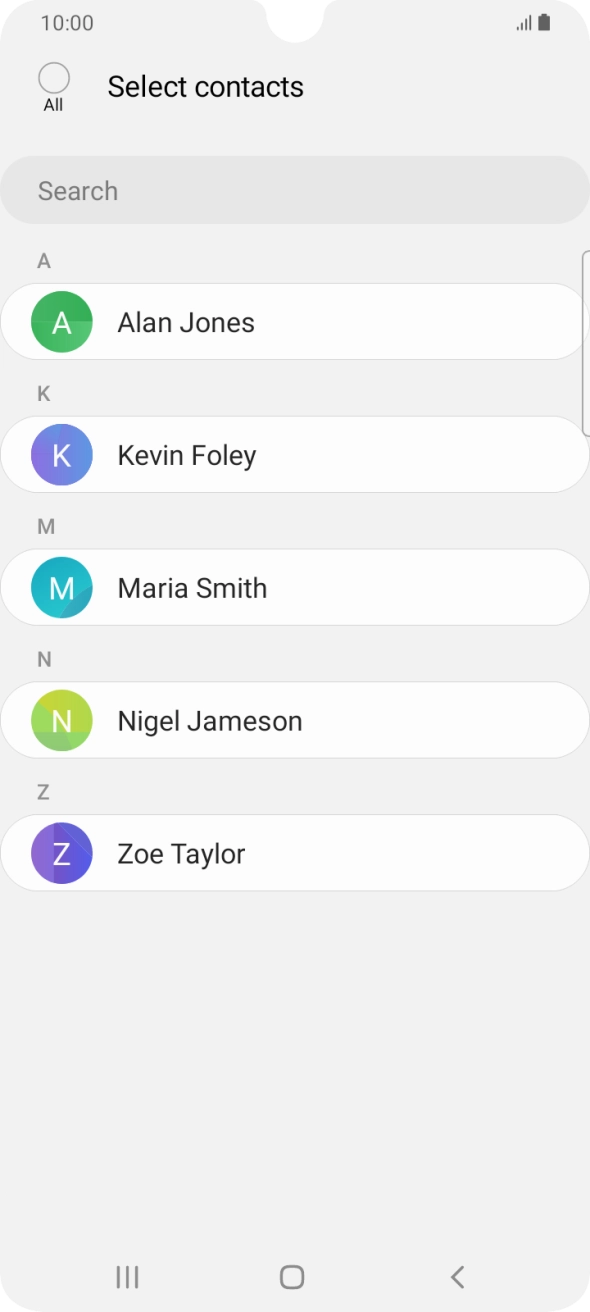Tap the signal strength icon
This screenshot has height=1312, width=590.
(524, 23)
